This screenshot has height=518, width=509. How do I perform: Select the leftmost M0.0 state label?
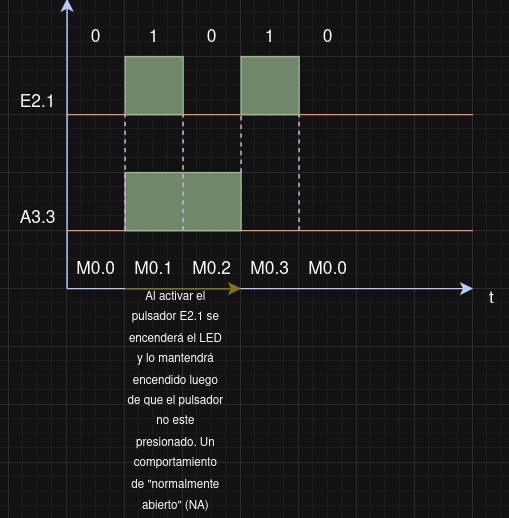click(95, 268)
